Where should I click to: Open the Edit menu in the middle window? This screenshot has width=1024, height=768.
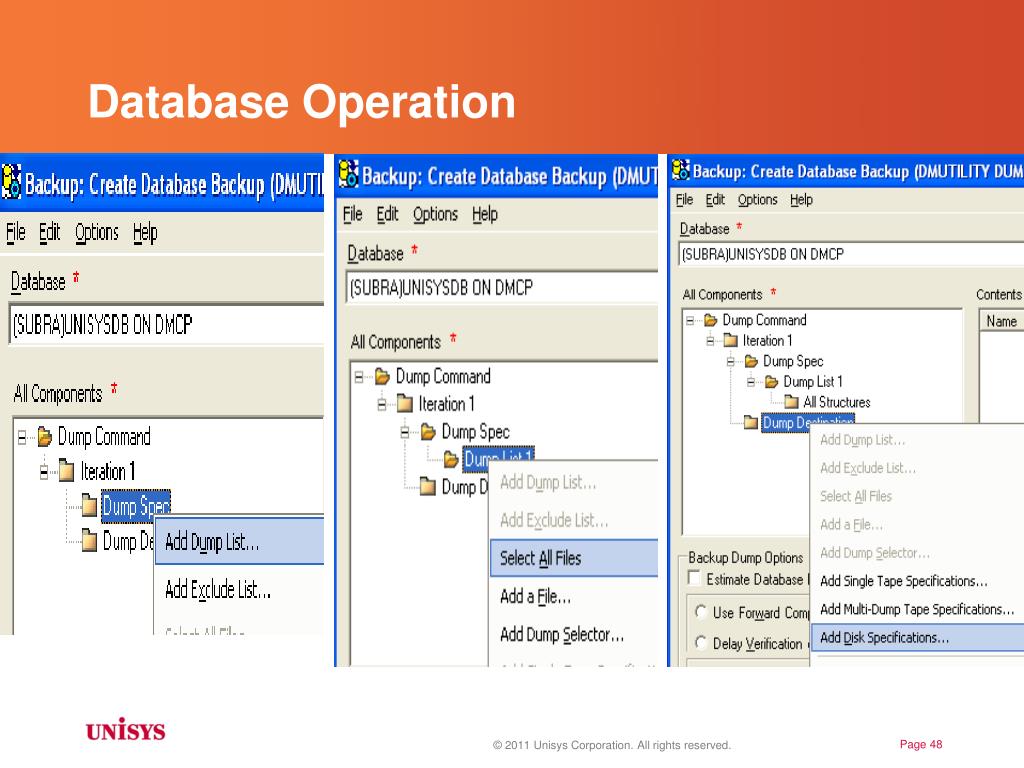(x=387, y=214)
